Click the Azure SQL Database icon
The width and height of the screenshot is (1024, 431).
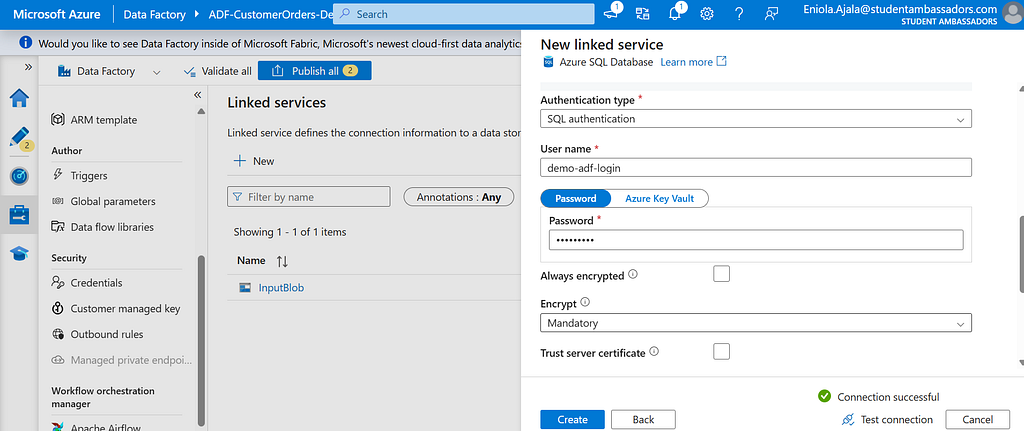pyautogui.click(x=548, y=62)
